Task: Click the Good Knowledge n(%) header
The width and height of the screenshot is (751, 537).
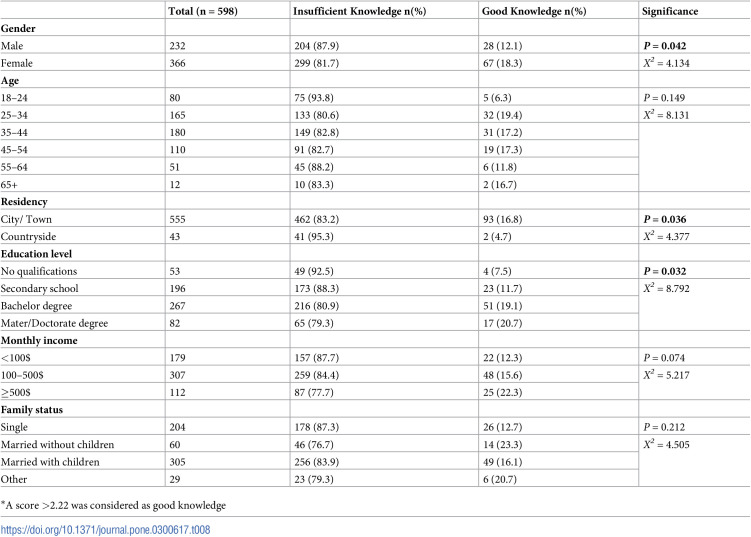Action: pos(534,11)
